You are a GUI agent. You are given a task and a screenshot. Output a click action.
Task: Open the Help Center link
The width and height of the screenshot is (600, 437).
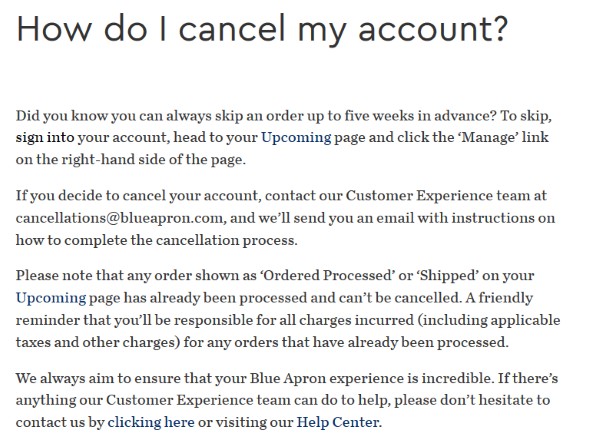pos(338,422)
